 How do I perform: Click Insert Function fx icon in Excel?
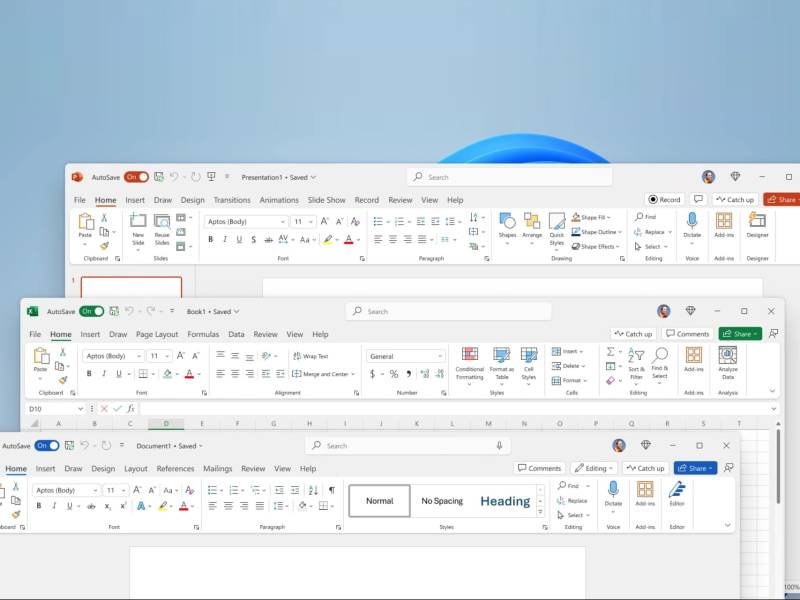[x=131, y=409]
